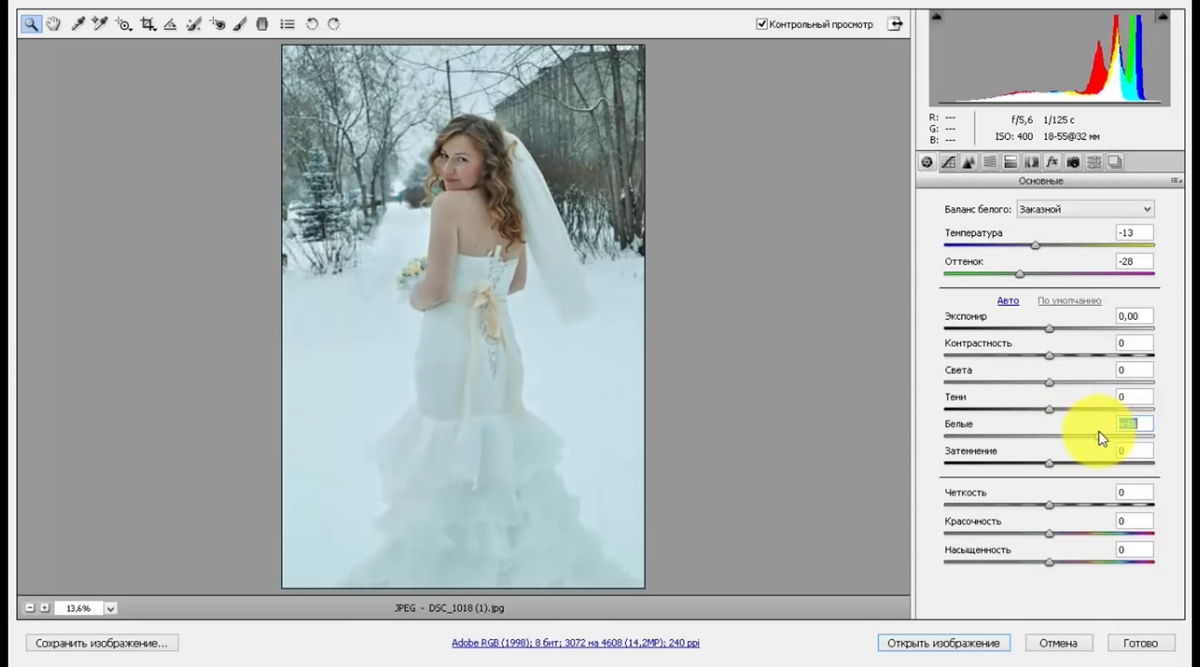
Task: Rotate image 90° clockwise
Action: pyautogui.click(x=334, y=24)
